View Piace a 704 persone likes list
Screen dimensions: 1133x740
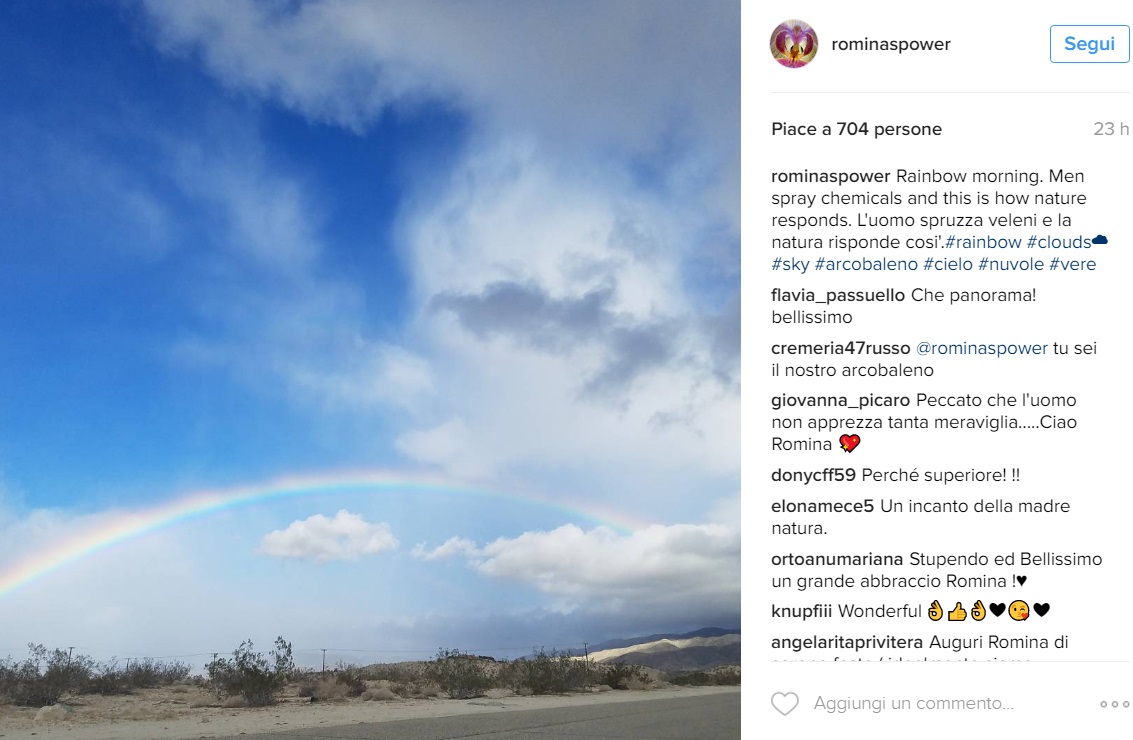pos(856,129)
